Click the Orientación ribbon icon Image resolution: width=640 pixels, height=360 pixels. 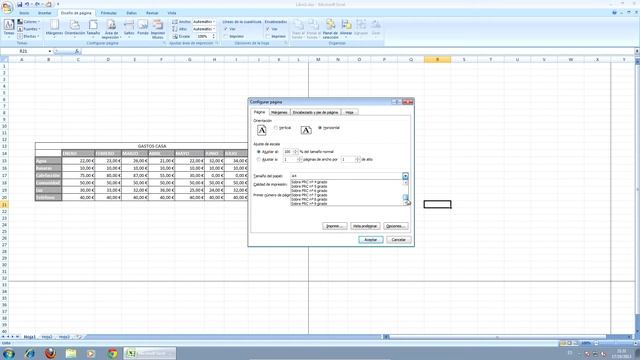coord(75,29)
